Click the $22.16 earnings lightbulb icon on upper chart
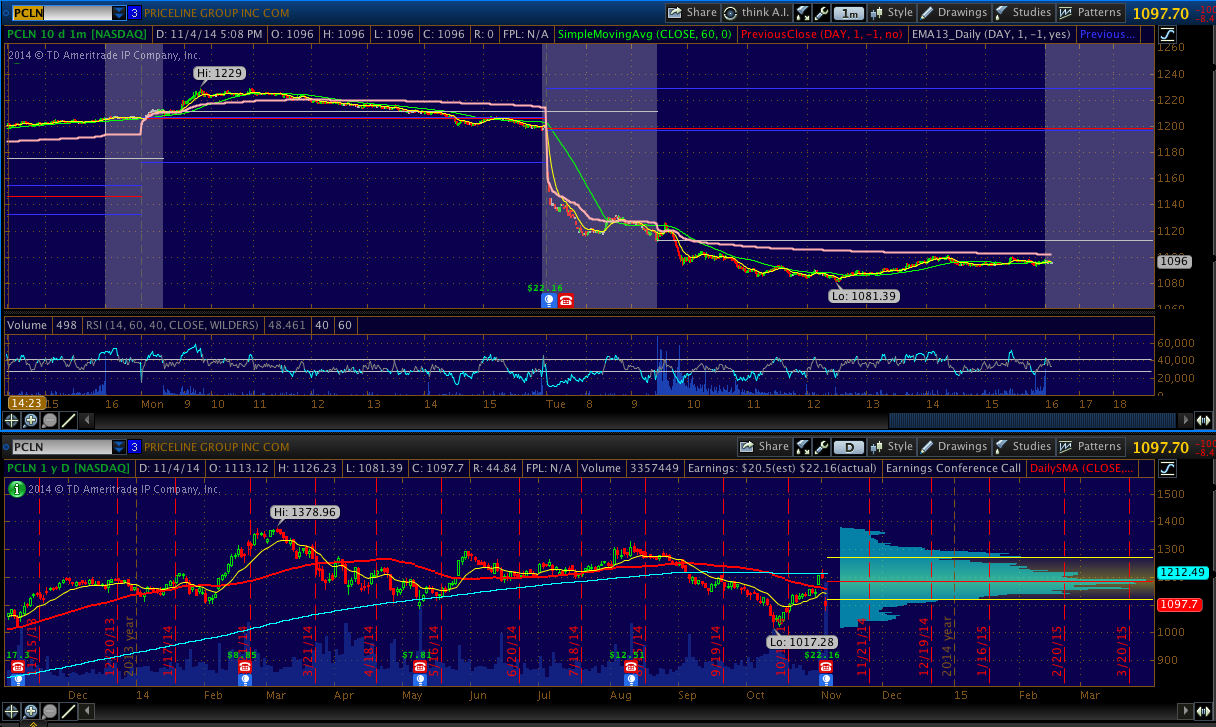The height and width of the screenshot is (727, 1216). 548,300
